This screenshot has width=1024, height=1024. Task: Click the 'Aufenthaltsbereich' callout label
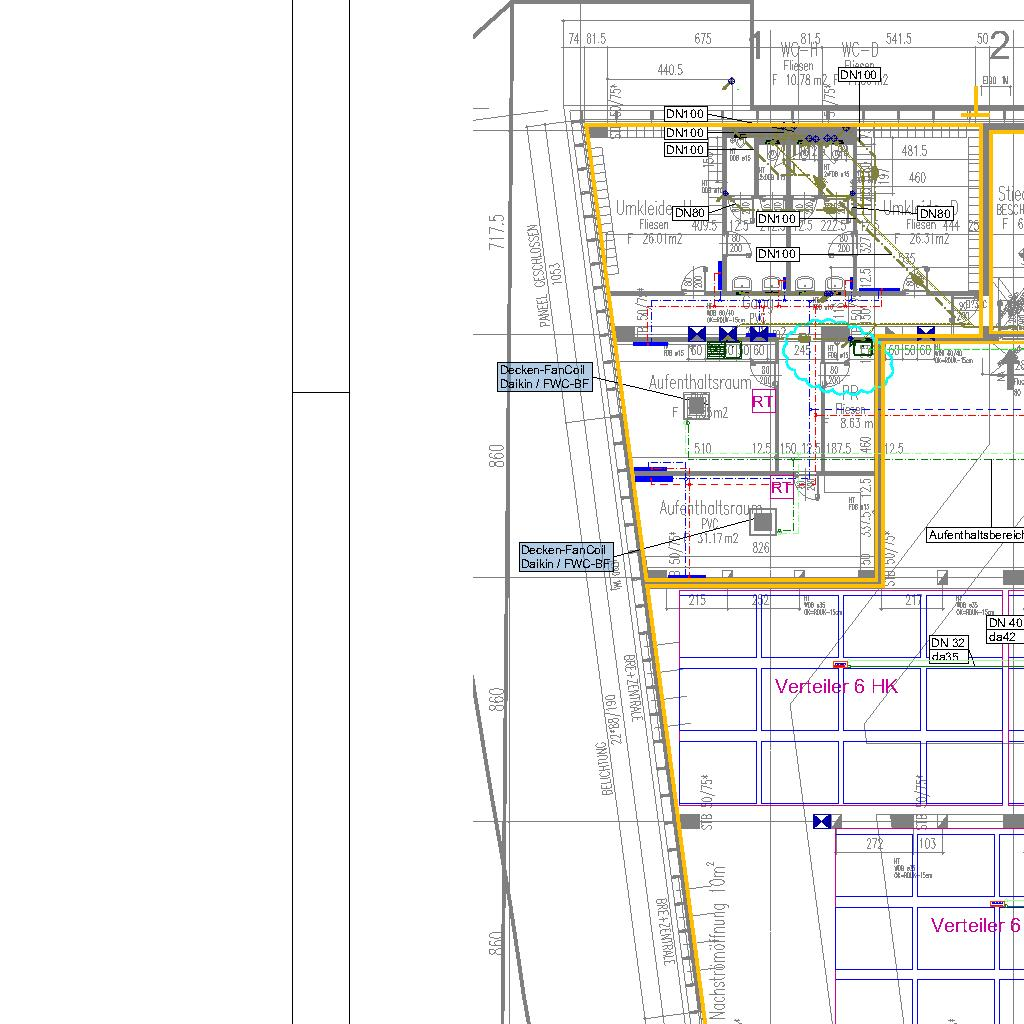(x=976, y=535)
